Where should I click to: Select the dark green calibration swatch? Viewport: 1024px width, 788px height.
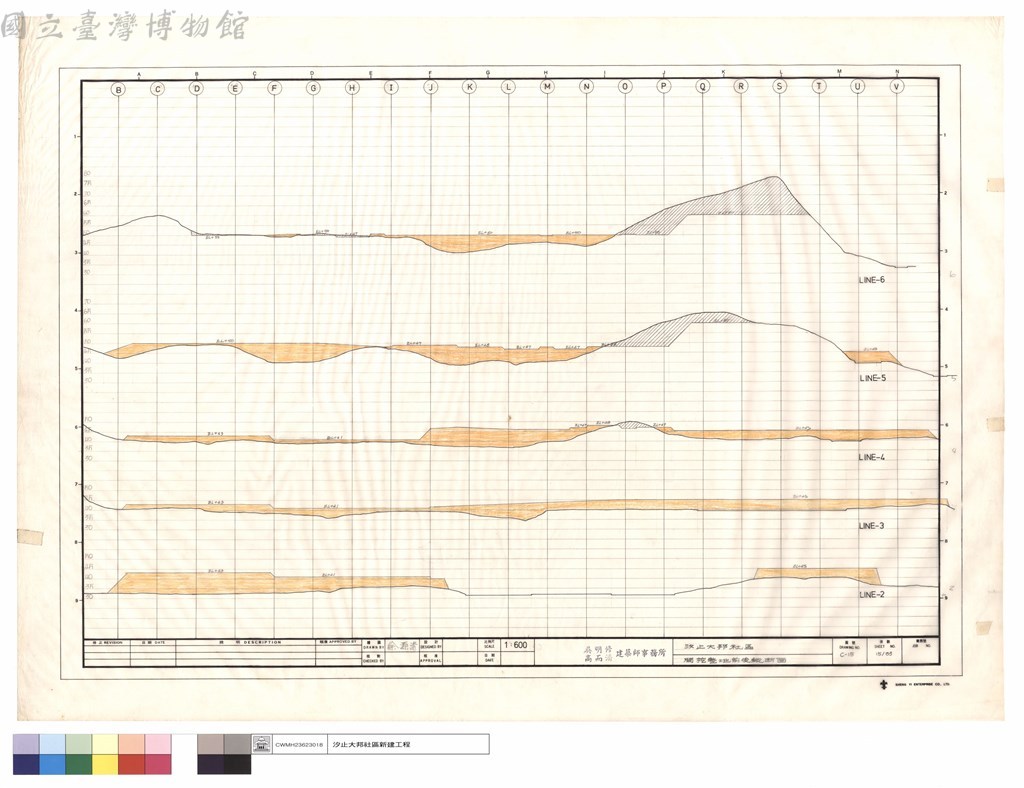[x=78, y=764]
